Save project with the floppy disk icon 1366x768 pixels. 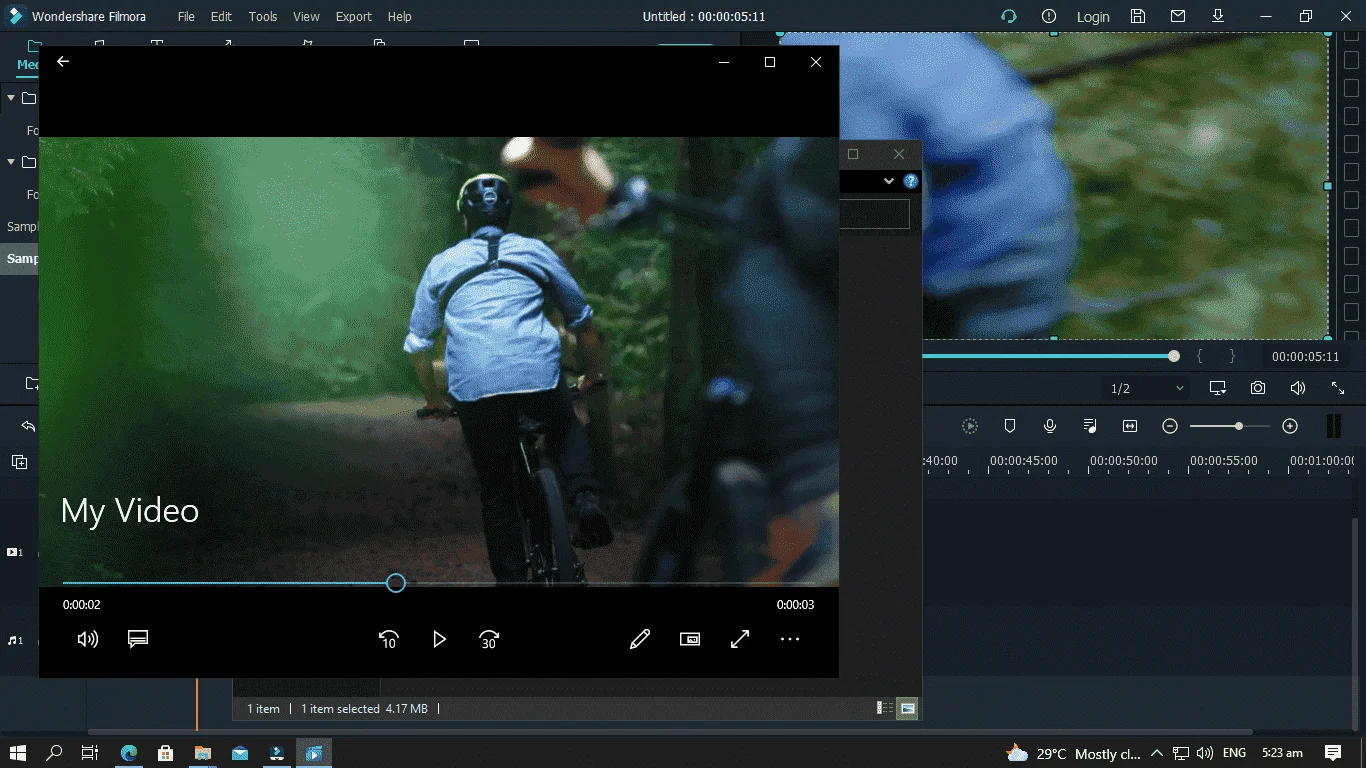(1138, 16)
